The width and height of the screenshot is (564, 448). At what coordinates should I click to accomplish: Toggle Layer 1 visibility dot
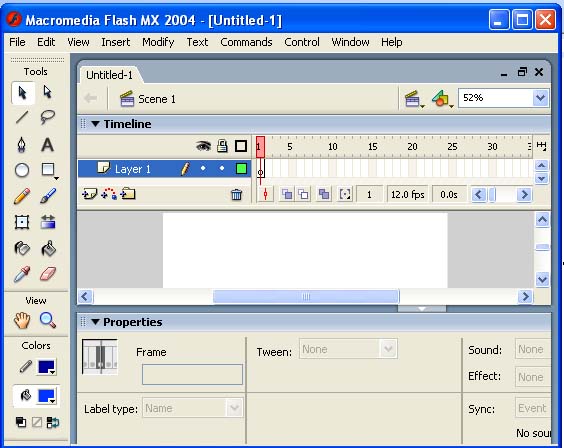point(203,168)
